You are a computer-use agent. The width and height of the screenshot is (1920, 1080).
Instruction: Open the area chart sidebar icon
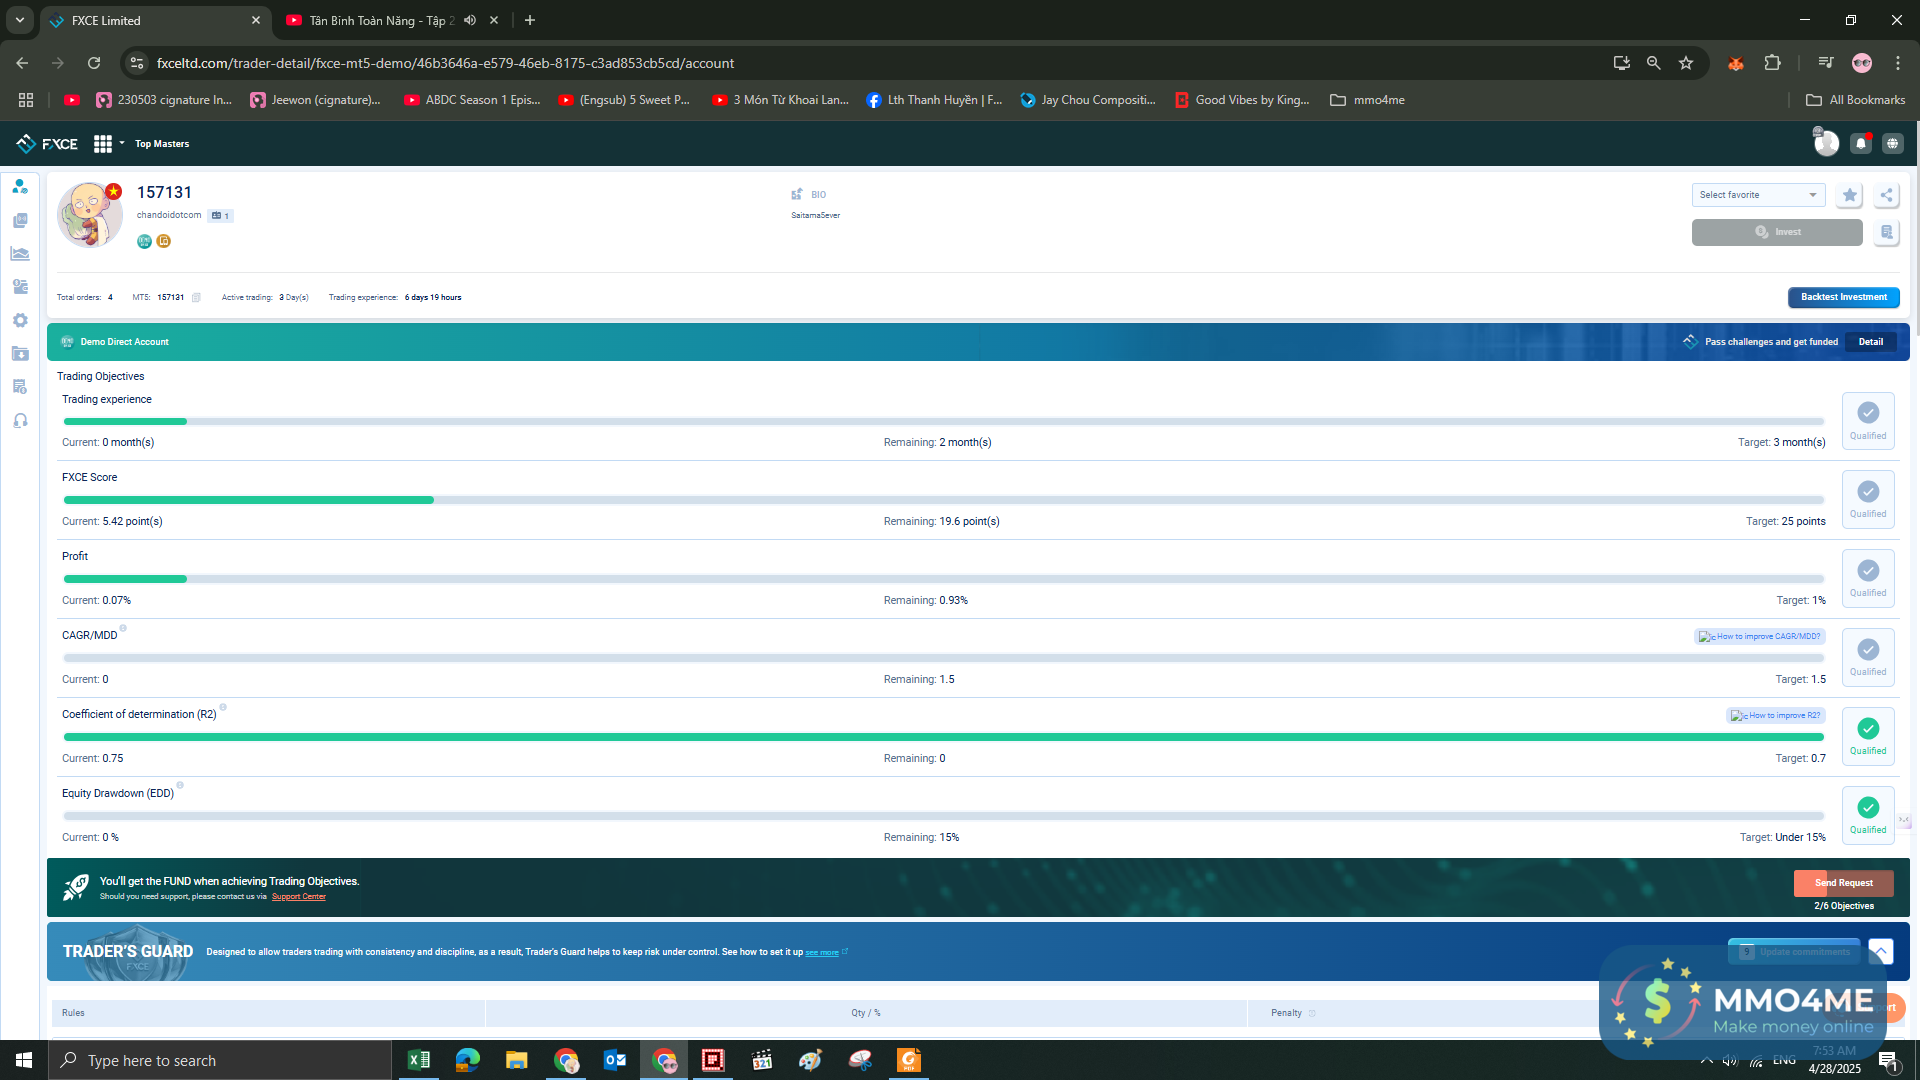tap(20, 254)
